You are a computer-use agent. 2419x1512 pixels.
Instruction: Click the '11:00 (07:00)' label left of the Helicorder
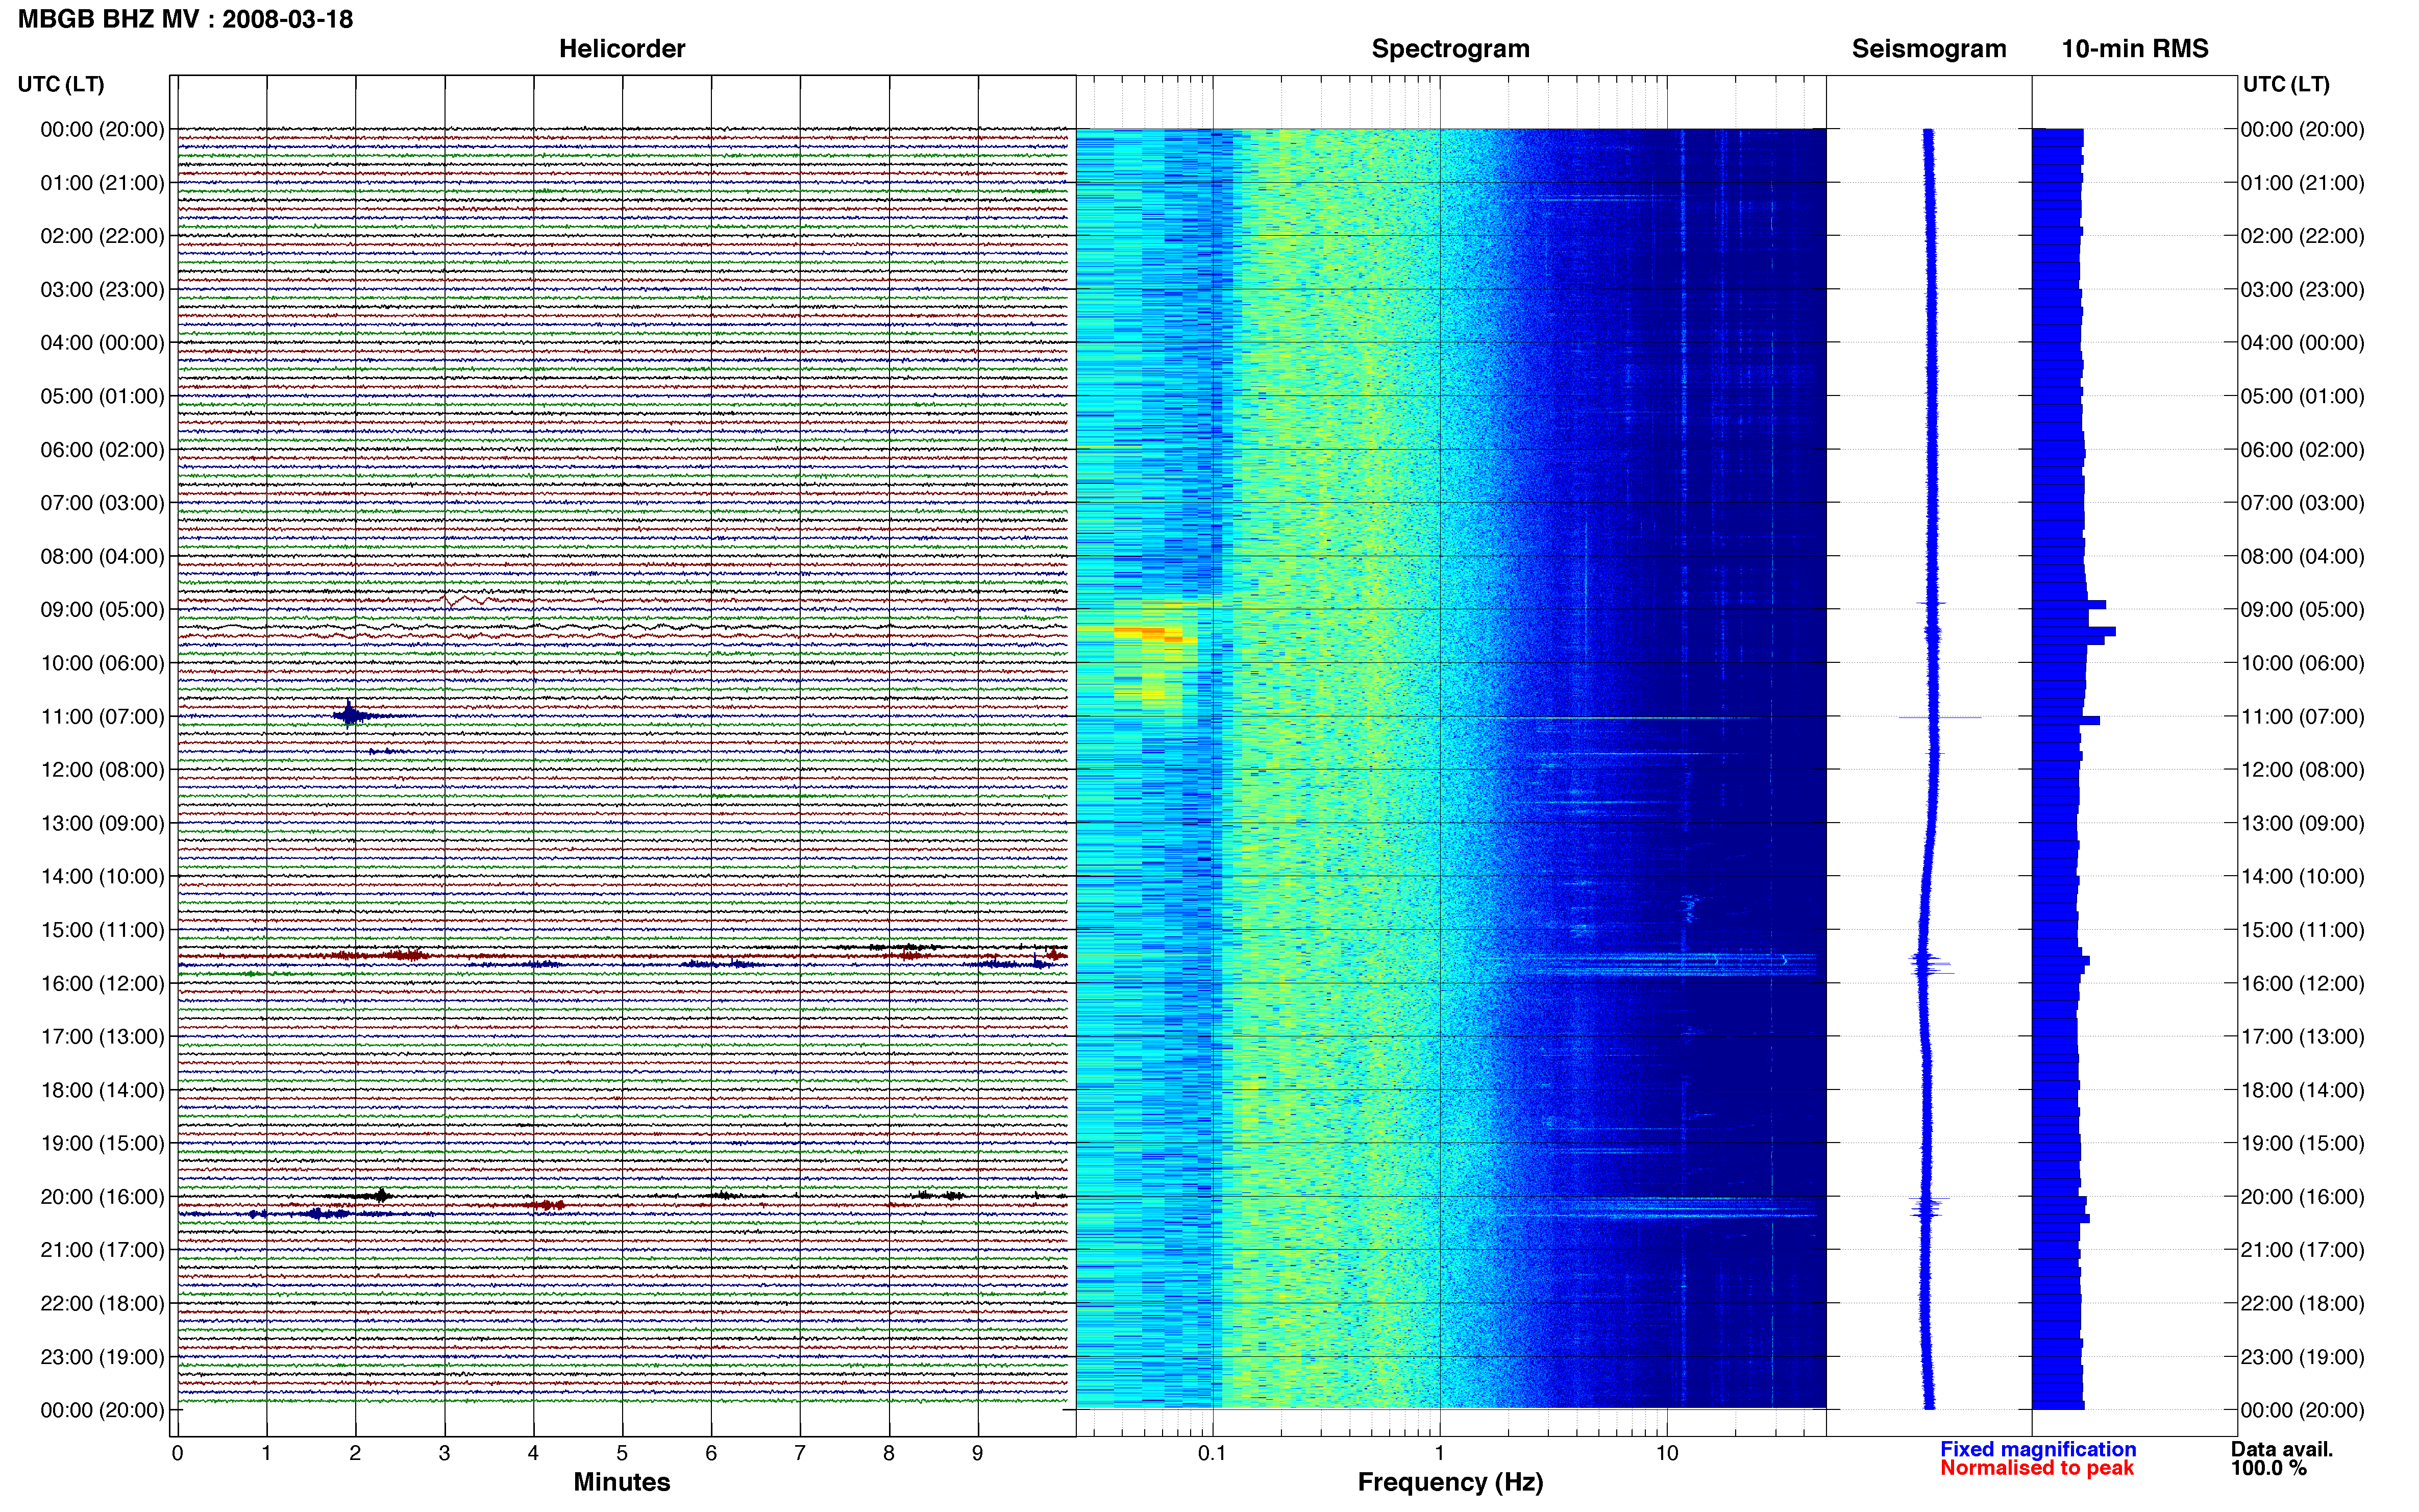coord(102,717)
